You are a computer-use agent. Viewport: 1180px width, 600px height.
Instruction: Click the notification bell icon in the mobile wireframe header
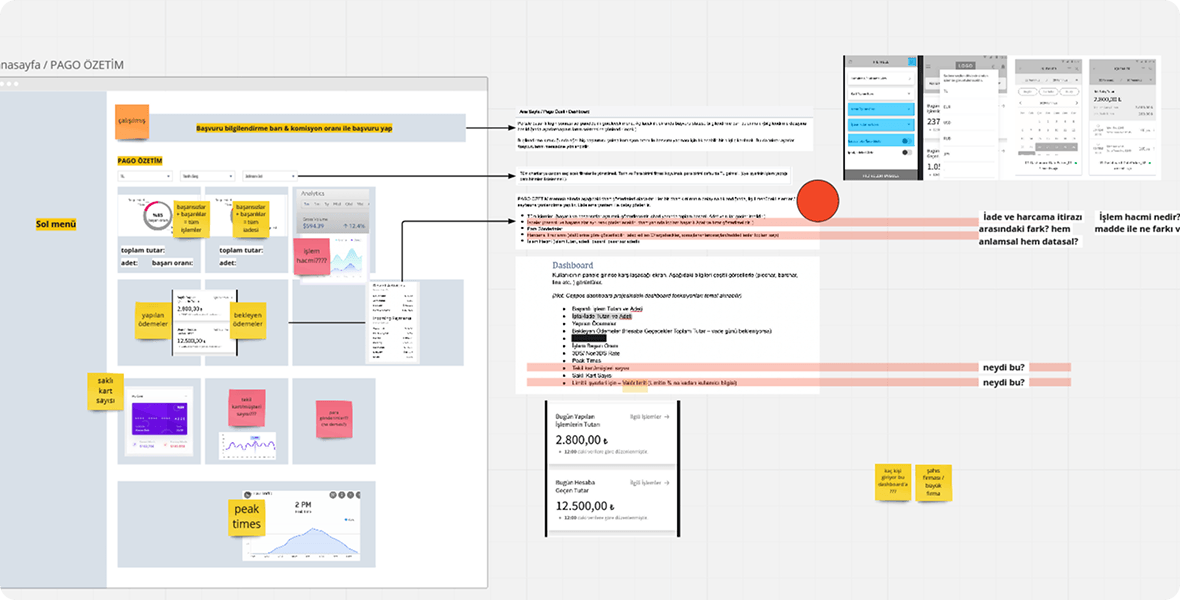1003,66
